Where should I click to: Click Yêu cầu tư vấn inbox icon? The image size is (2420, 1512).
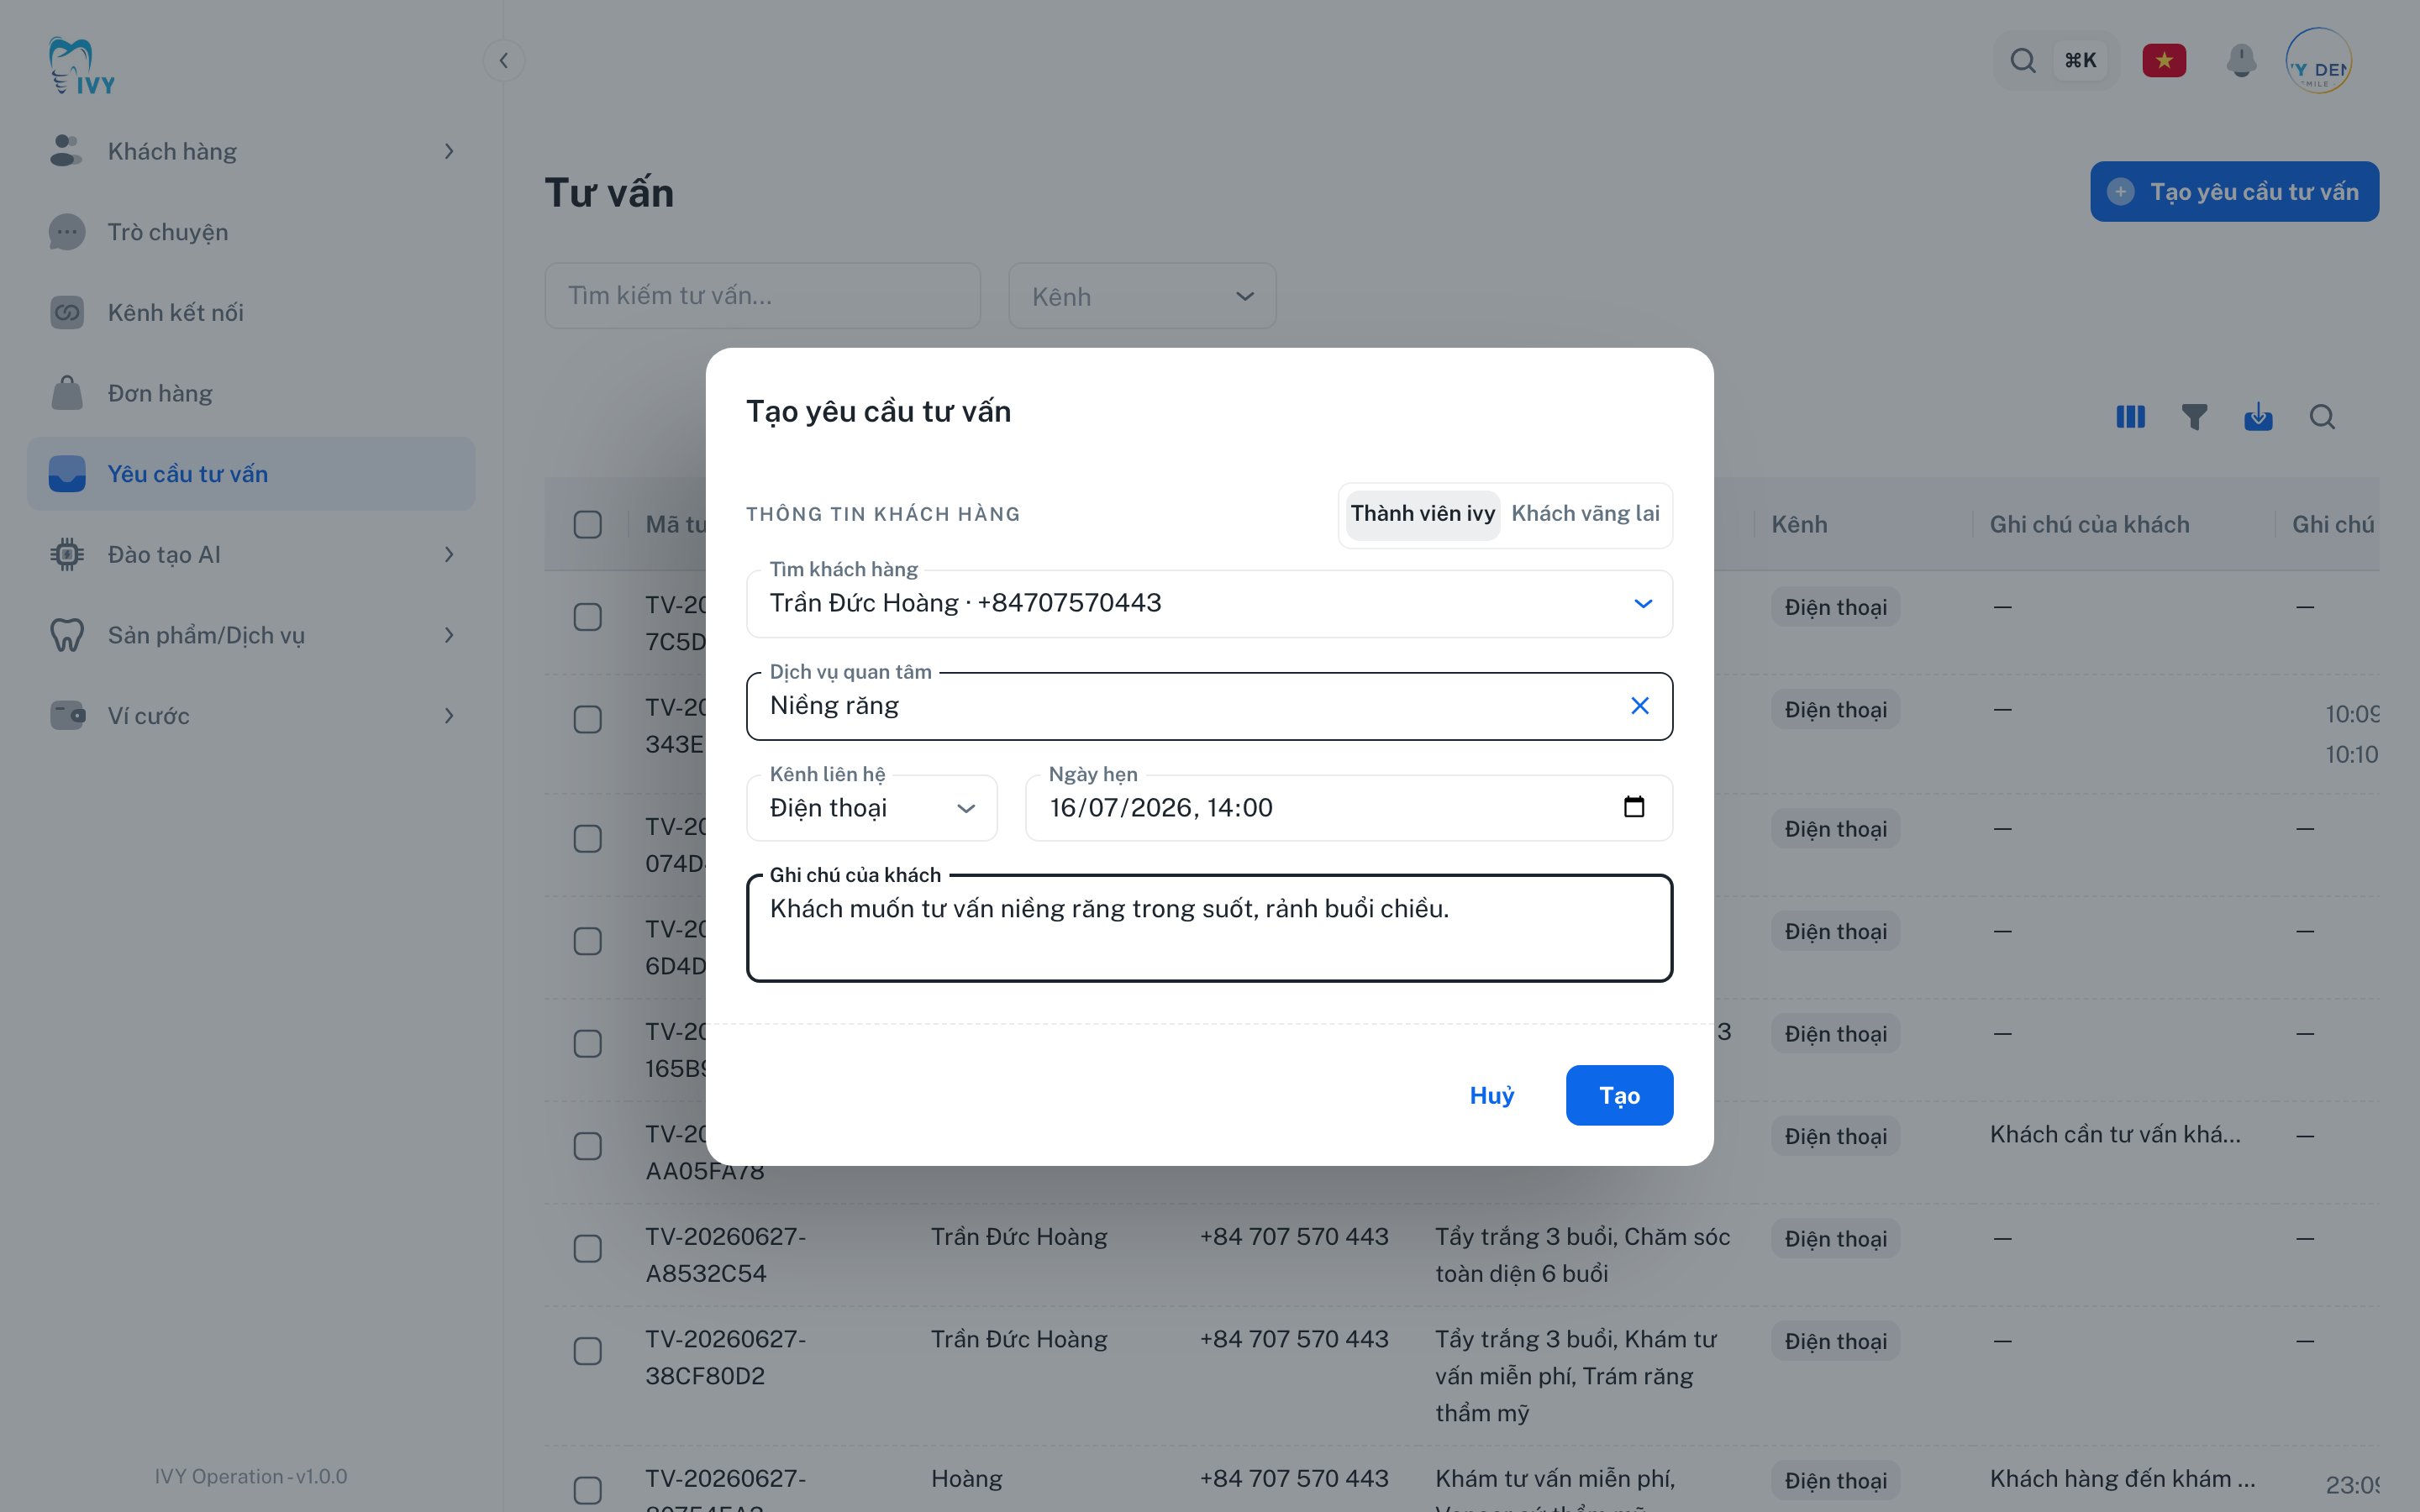pyautogui.click(x=67, y=474)
